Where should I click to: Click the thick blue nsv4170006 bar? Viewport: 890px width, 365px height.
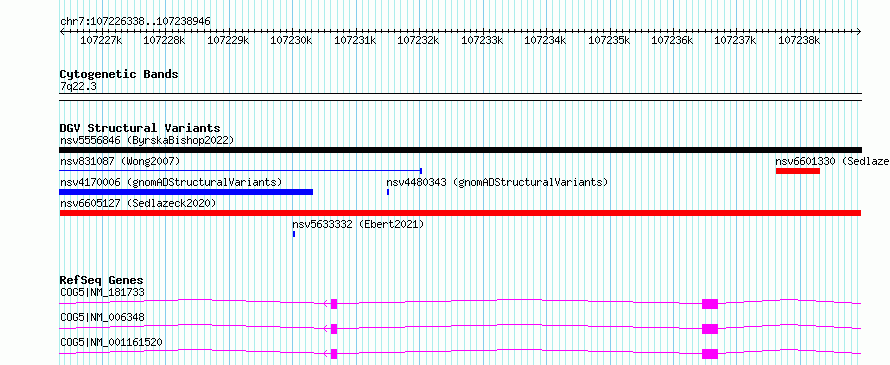[x=186, y=192]
